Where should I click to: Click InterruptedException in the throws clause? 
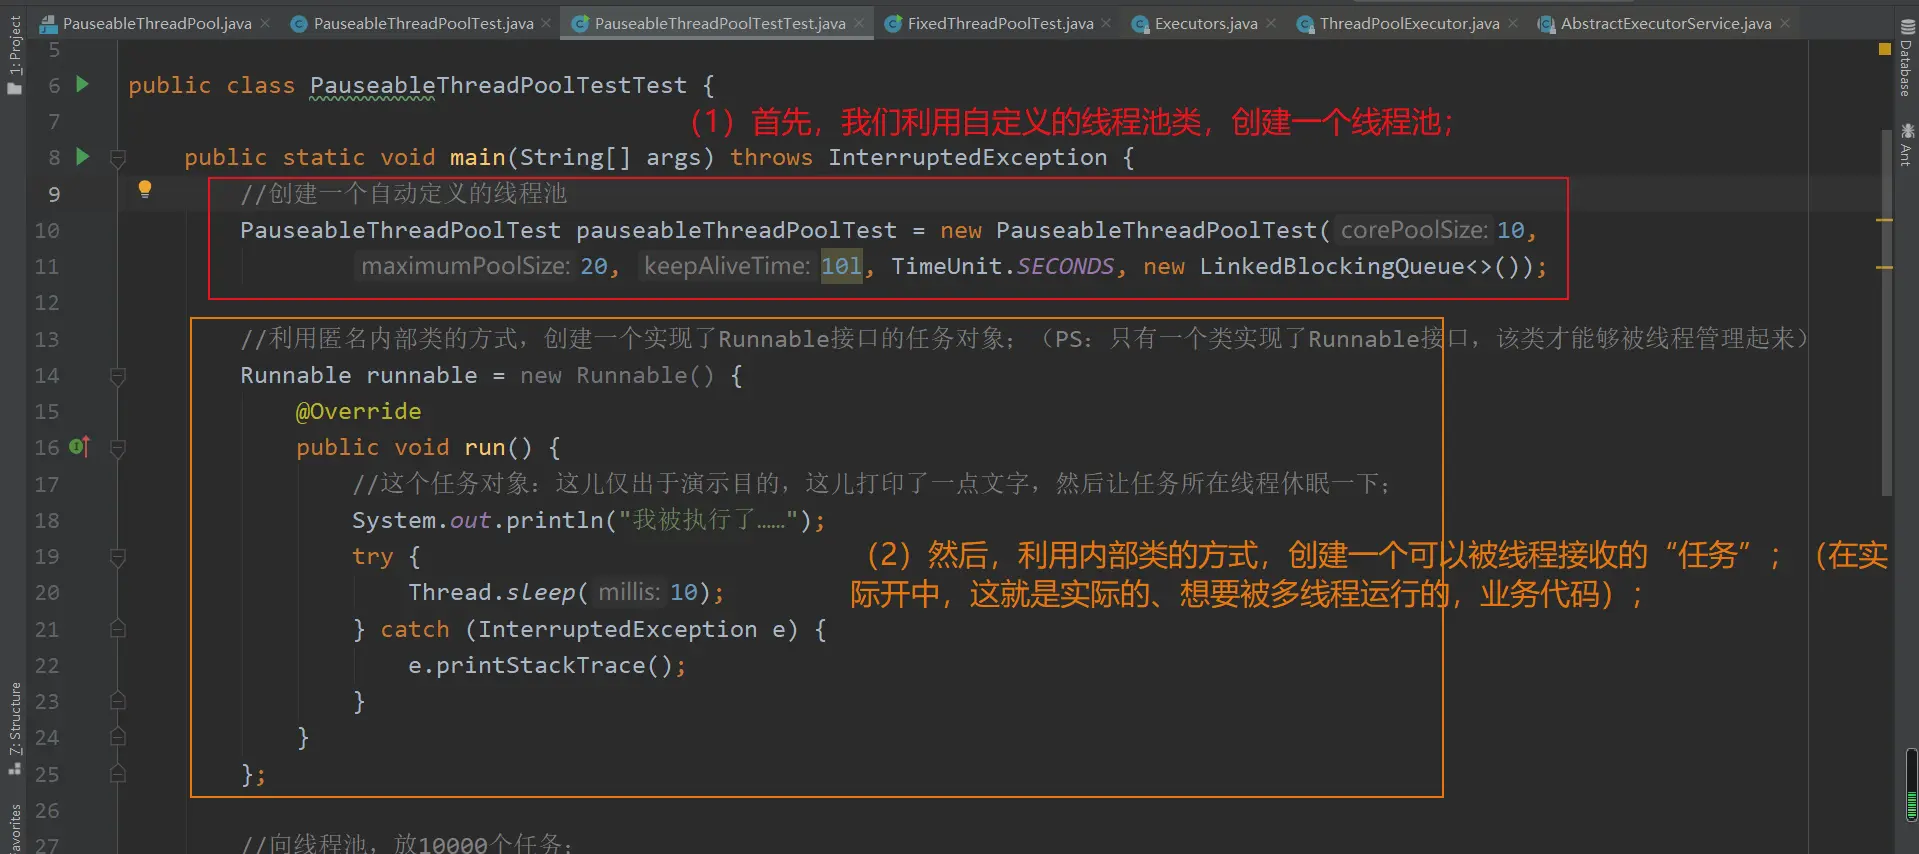(967, 157)
